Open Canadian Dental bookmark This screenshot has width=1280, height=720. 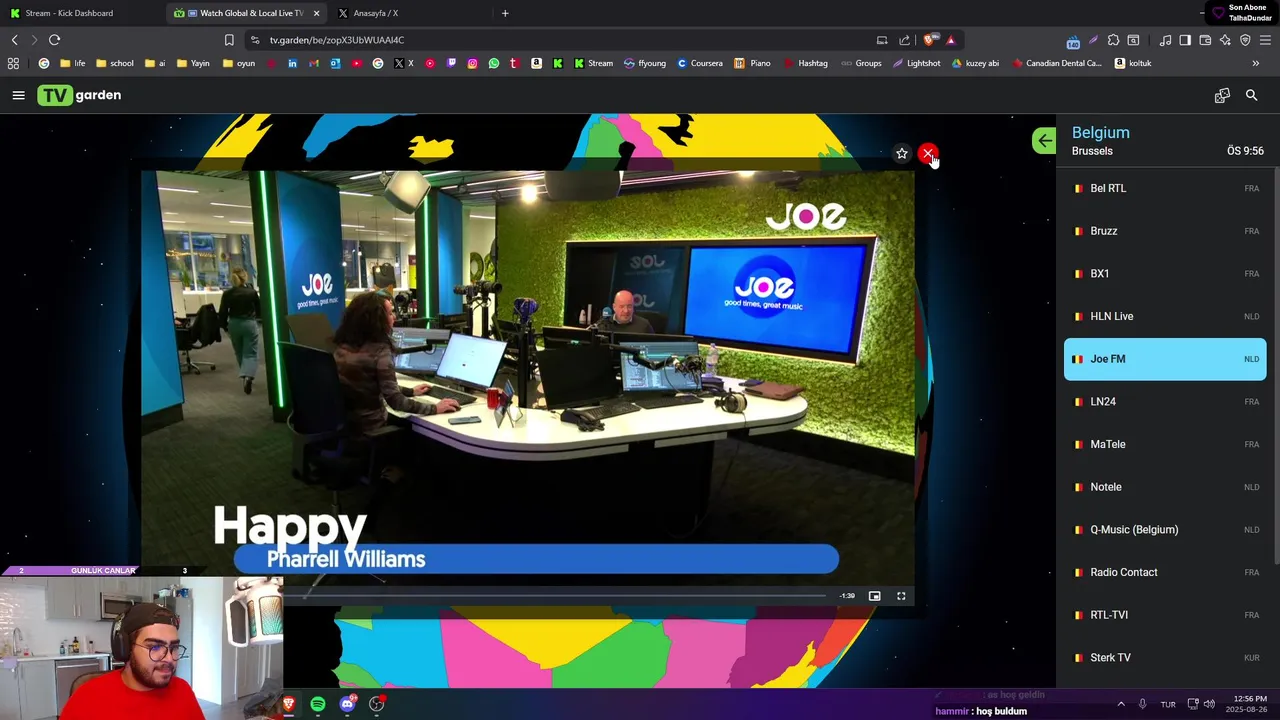tap(1056, 63)
